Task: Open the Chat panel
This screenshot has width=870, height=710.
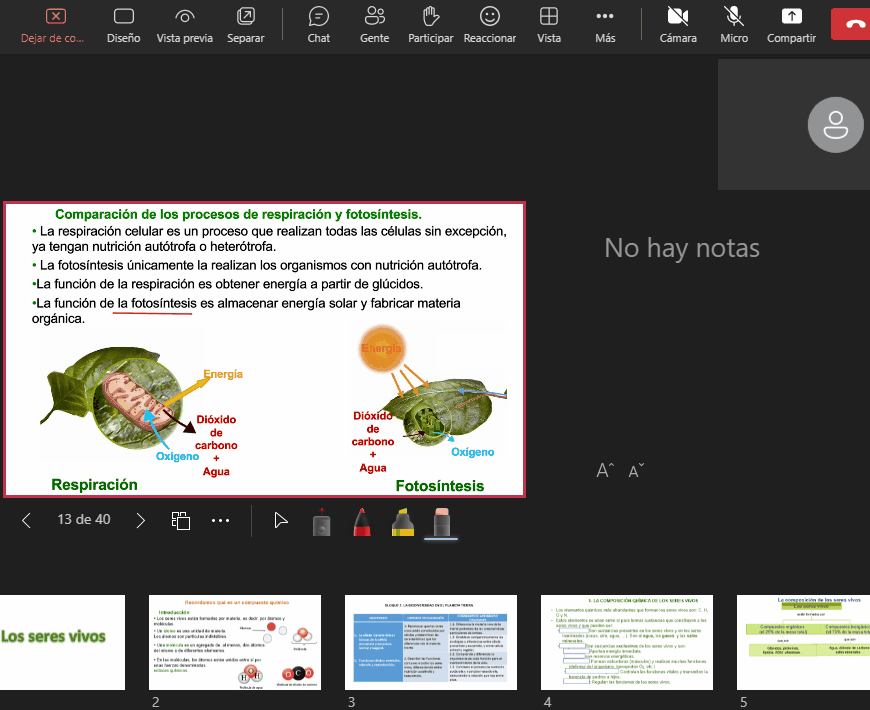Action: (318, 26)
